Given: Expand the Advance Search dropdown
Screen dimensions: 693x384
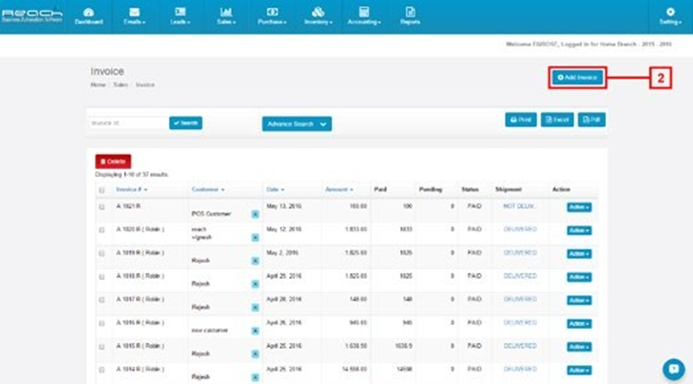Looking at the screenshot, I should [x=297, y=124].
